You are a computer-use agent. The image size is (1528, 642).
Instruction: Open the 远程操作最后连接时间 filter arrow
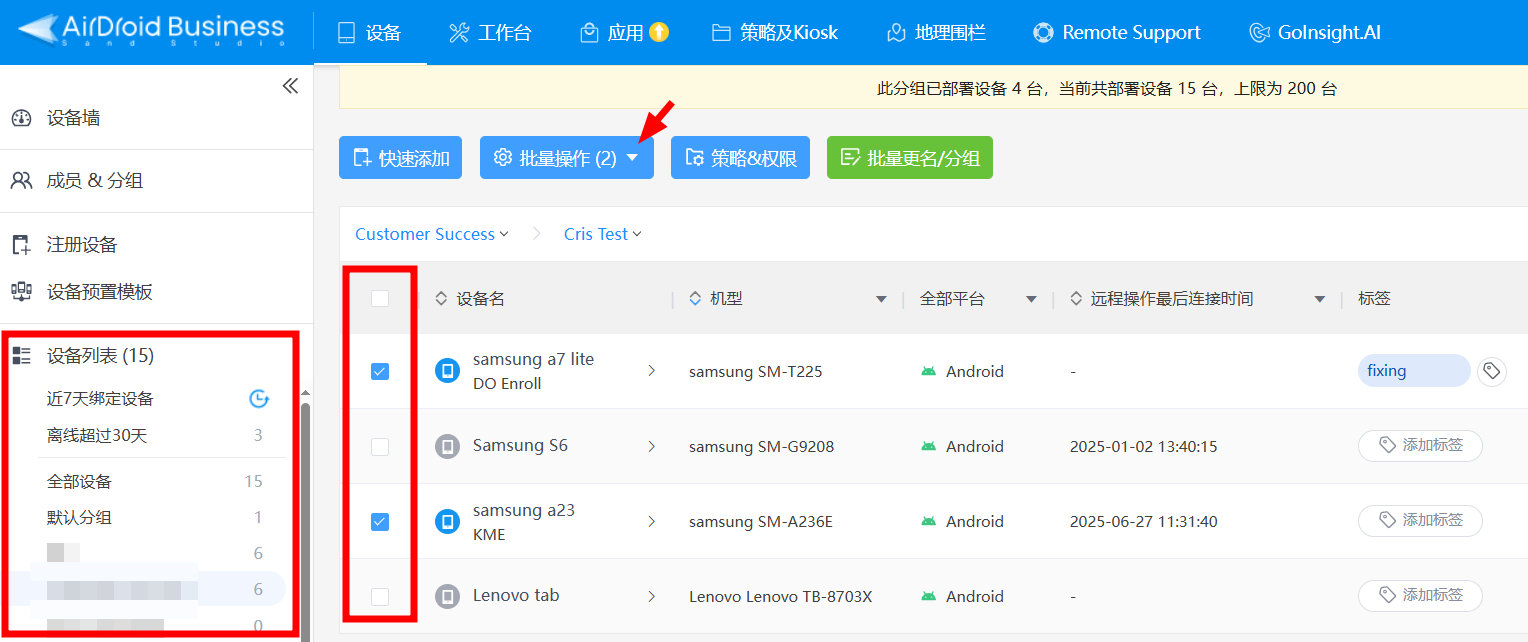point(1320,299)
